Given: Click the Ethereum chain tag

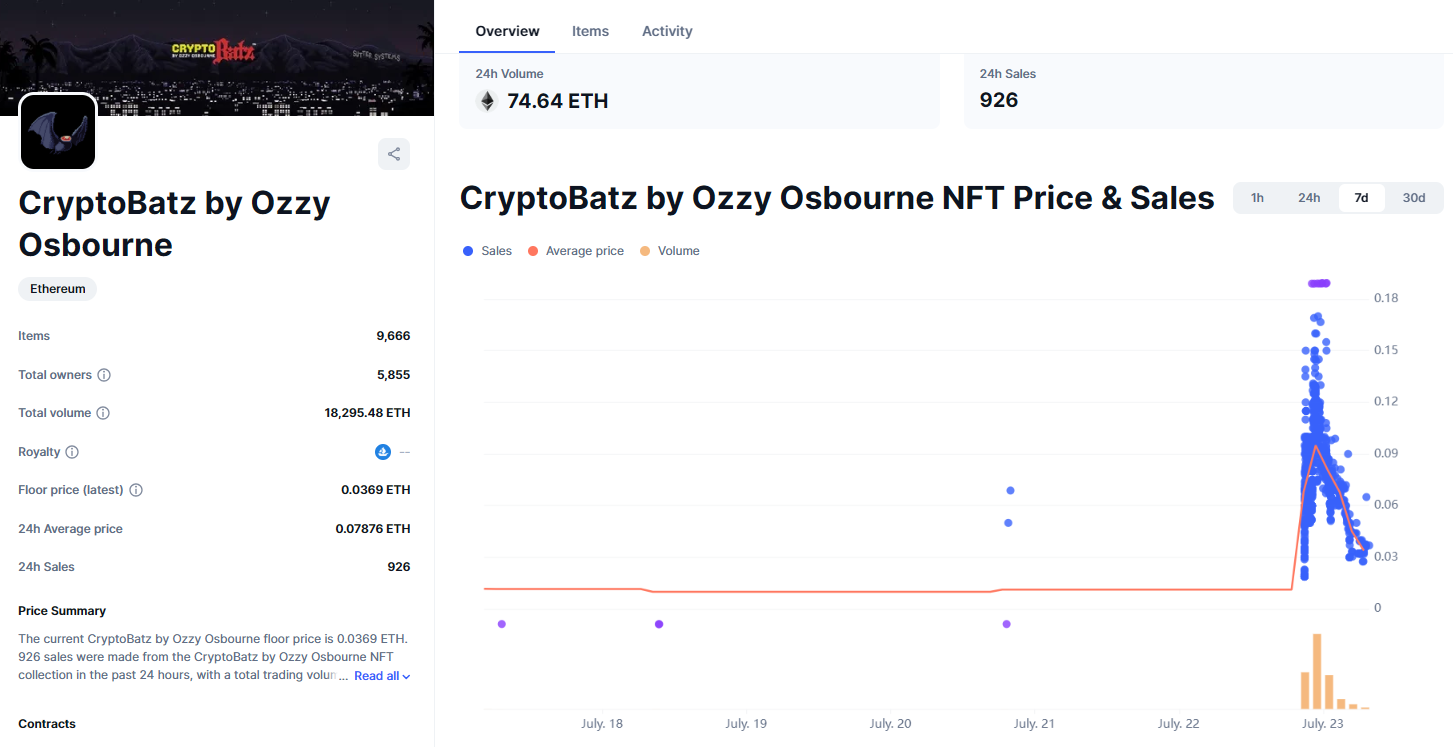Looking at the screenshot, I should click(58, 289).
